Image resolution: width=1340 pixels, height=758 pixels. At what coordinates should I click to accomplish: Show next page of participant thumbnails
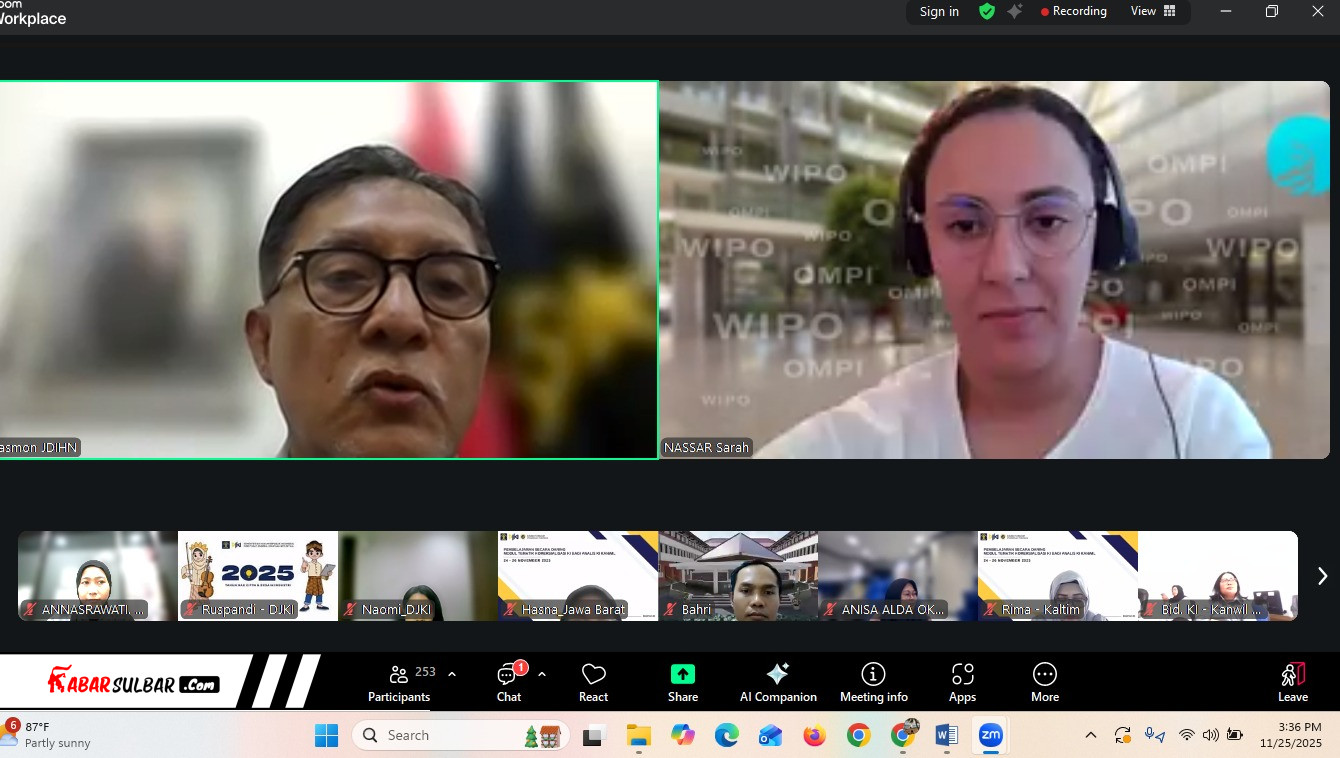[x=1322, y=576]
